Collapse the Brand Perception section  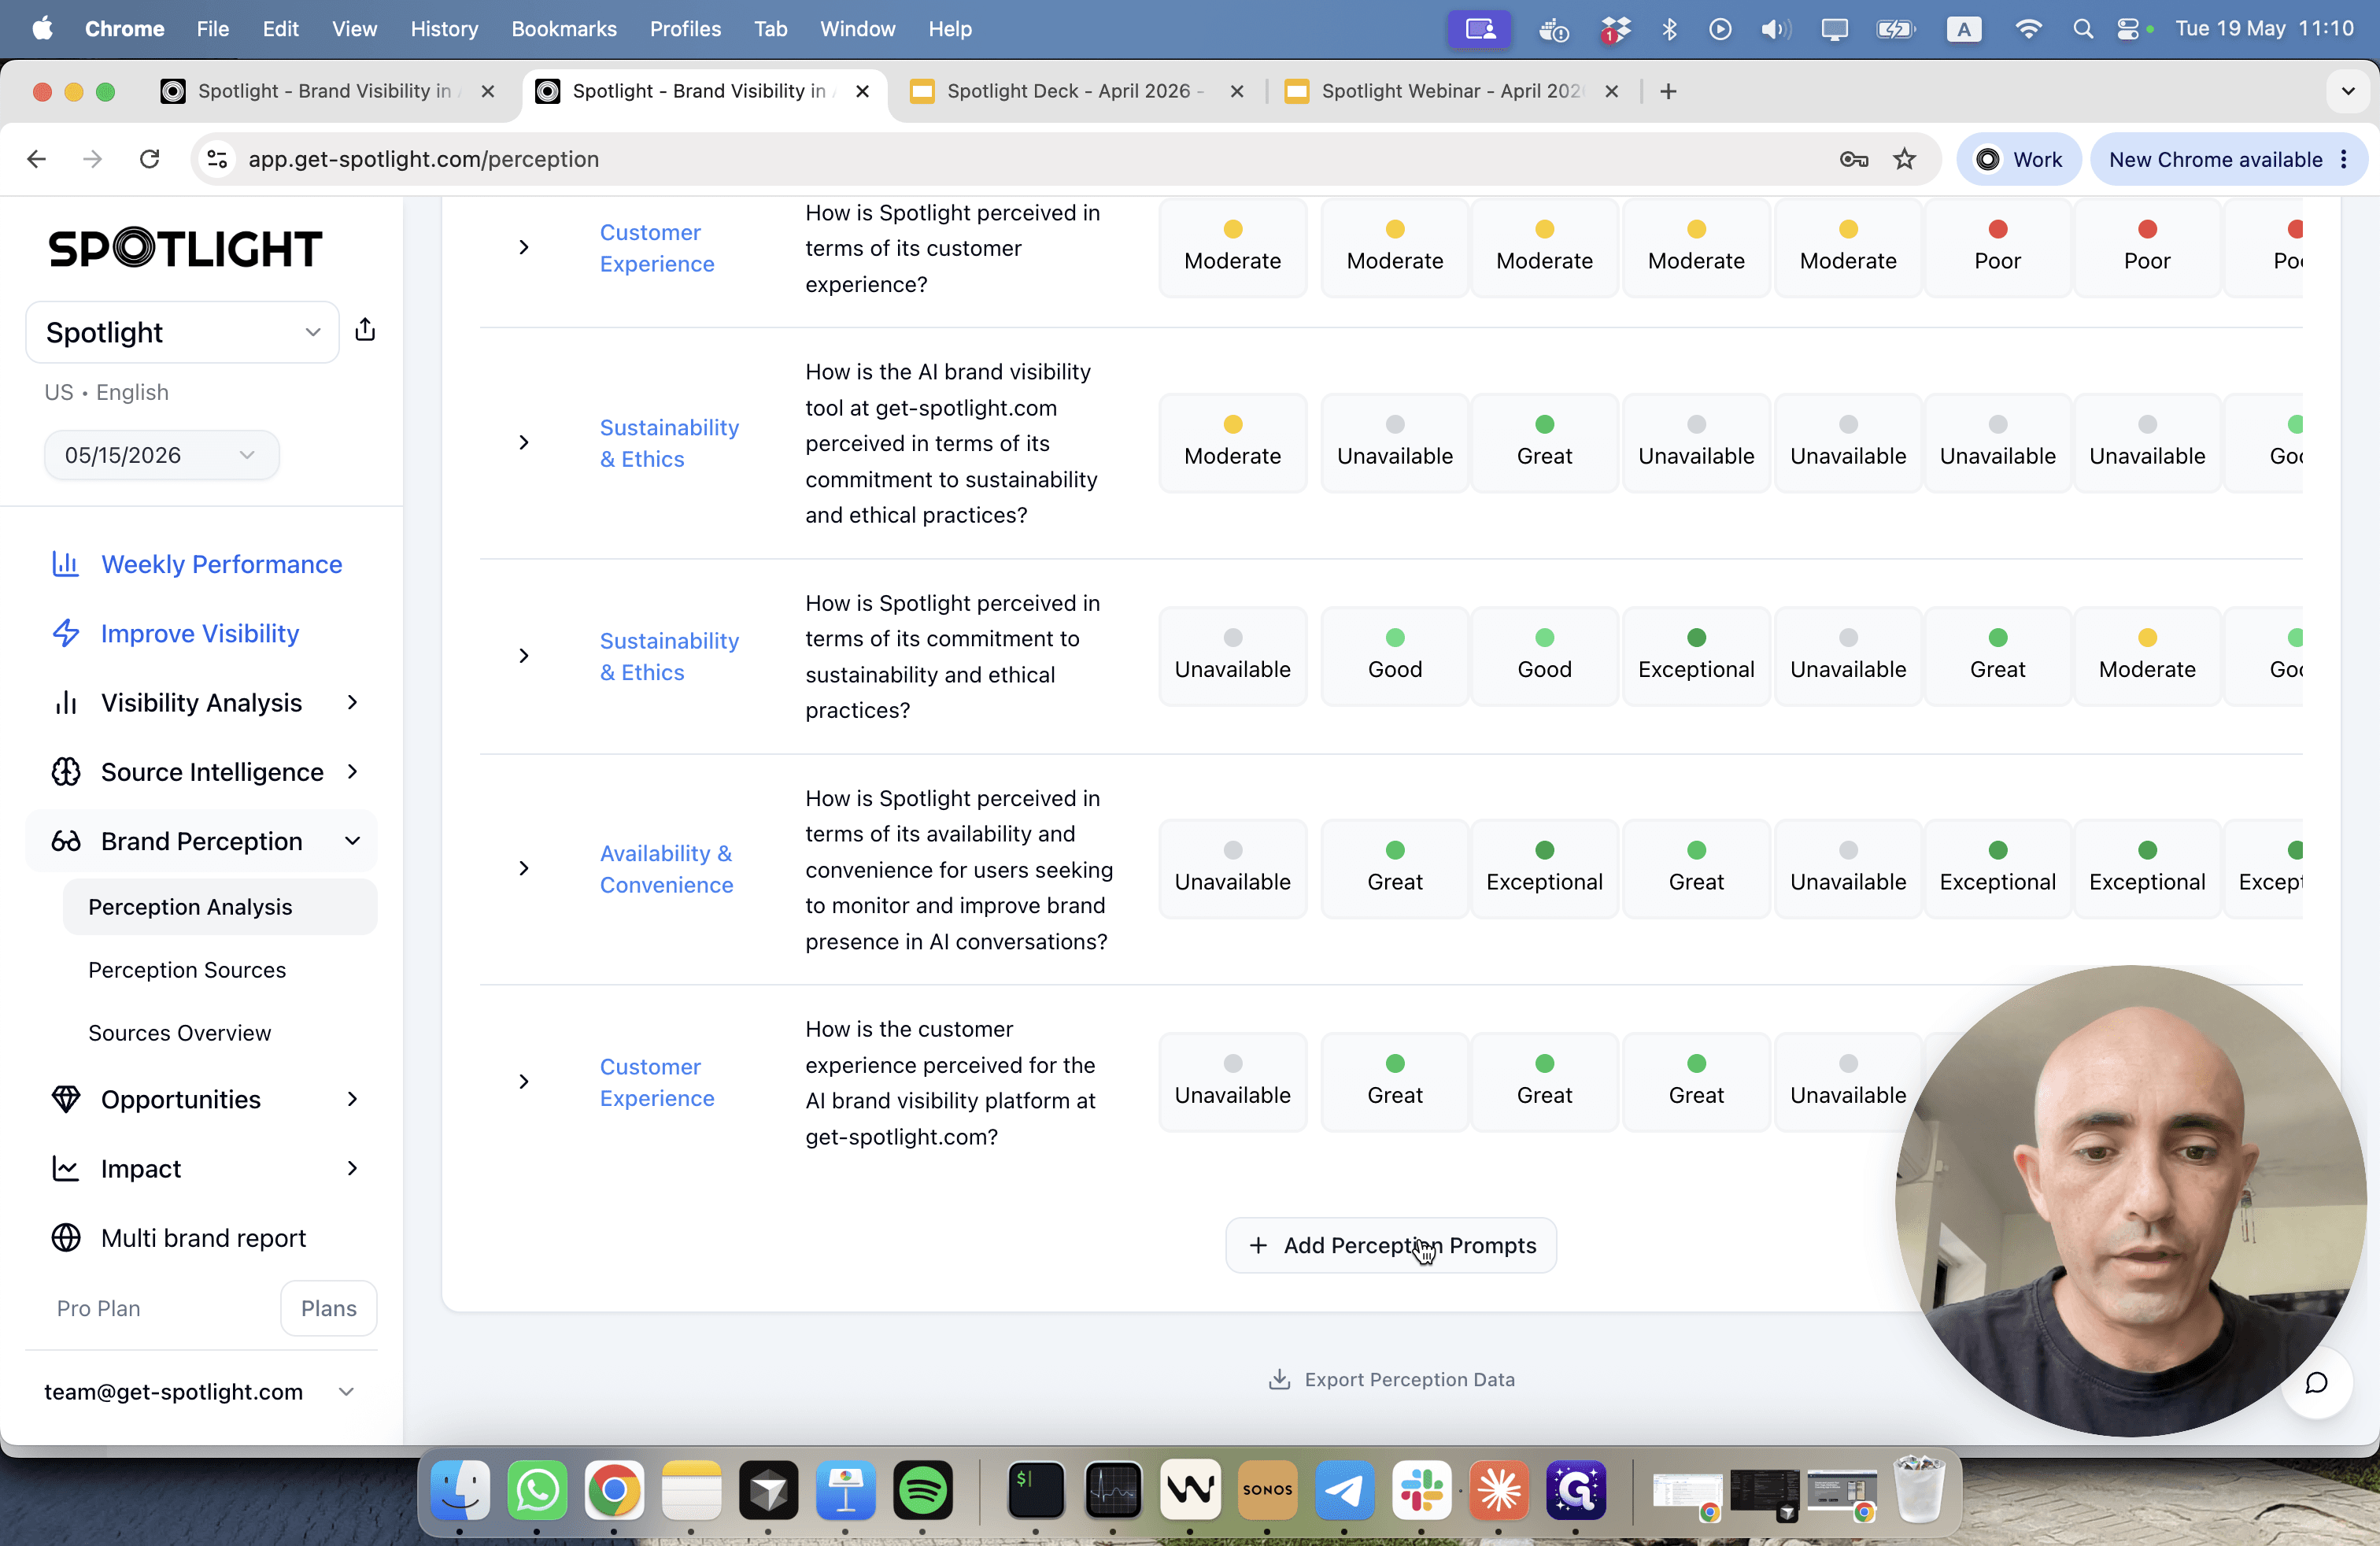tap(203, 841)
